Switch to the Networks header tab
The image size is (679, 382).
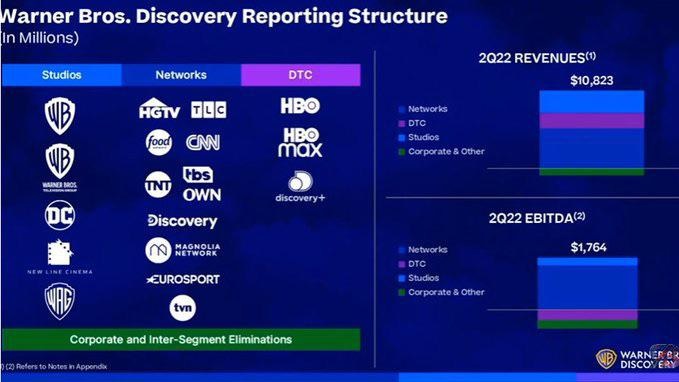coord(181,75)
